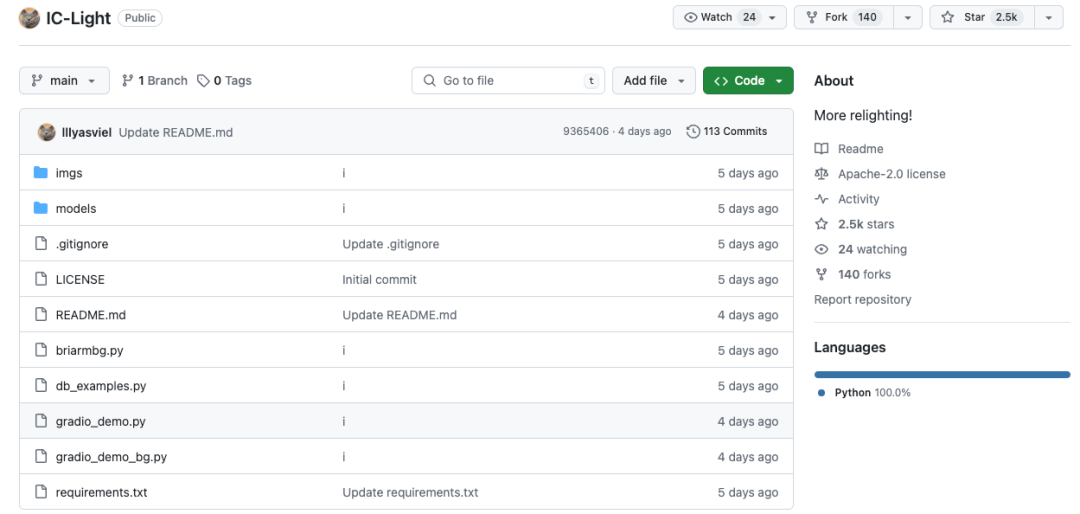Click lllyasviel's avatar in the commit bar
This screenshot has width=1080, height=514.
47,132
